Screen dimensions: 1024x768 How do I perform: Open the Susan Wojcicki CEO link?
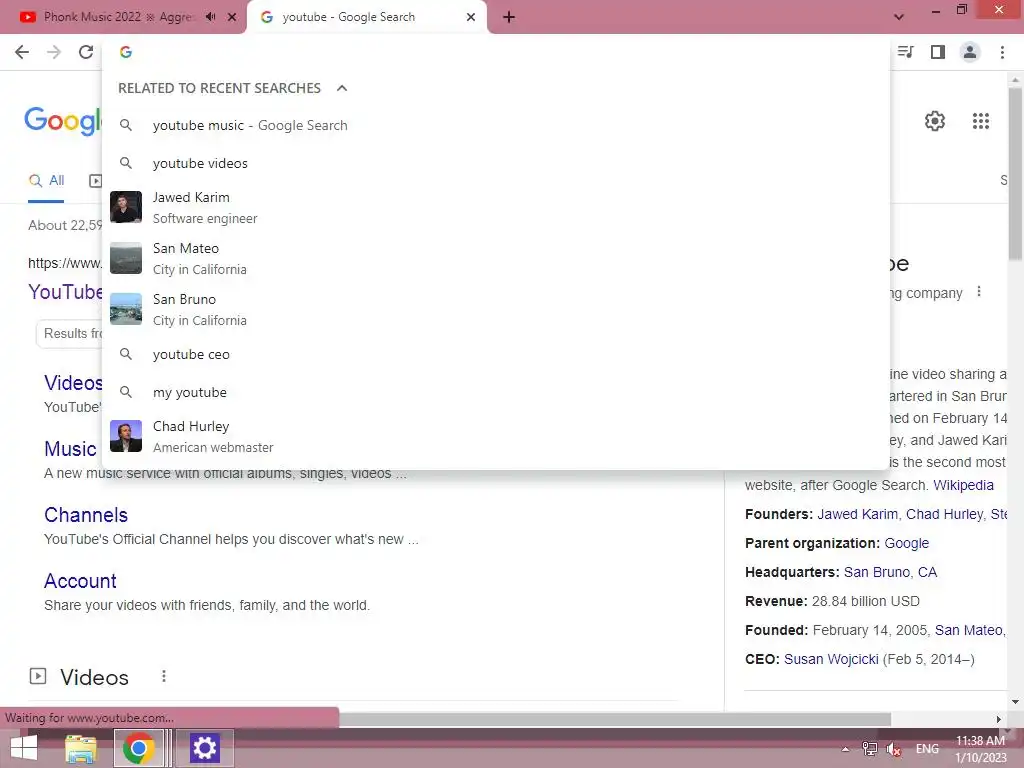(x=831, y=660)
